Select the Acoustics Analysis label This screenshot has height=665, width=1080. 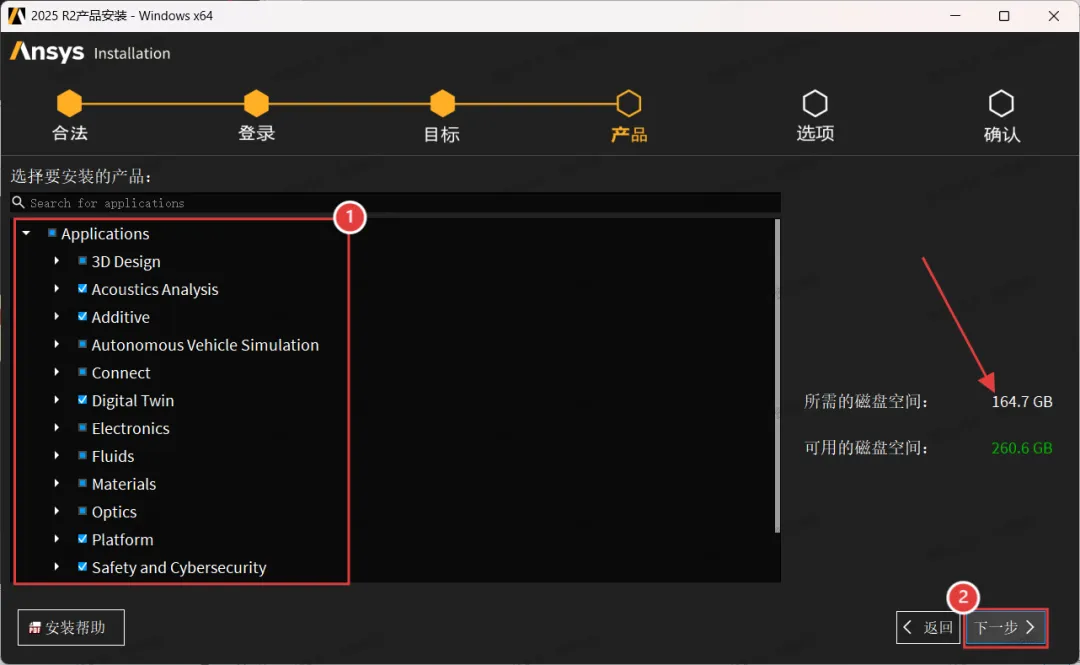(x=155, y=289)
